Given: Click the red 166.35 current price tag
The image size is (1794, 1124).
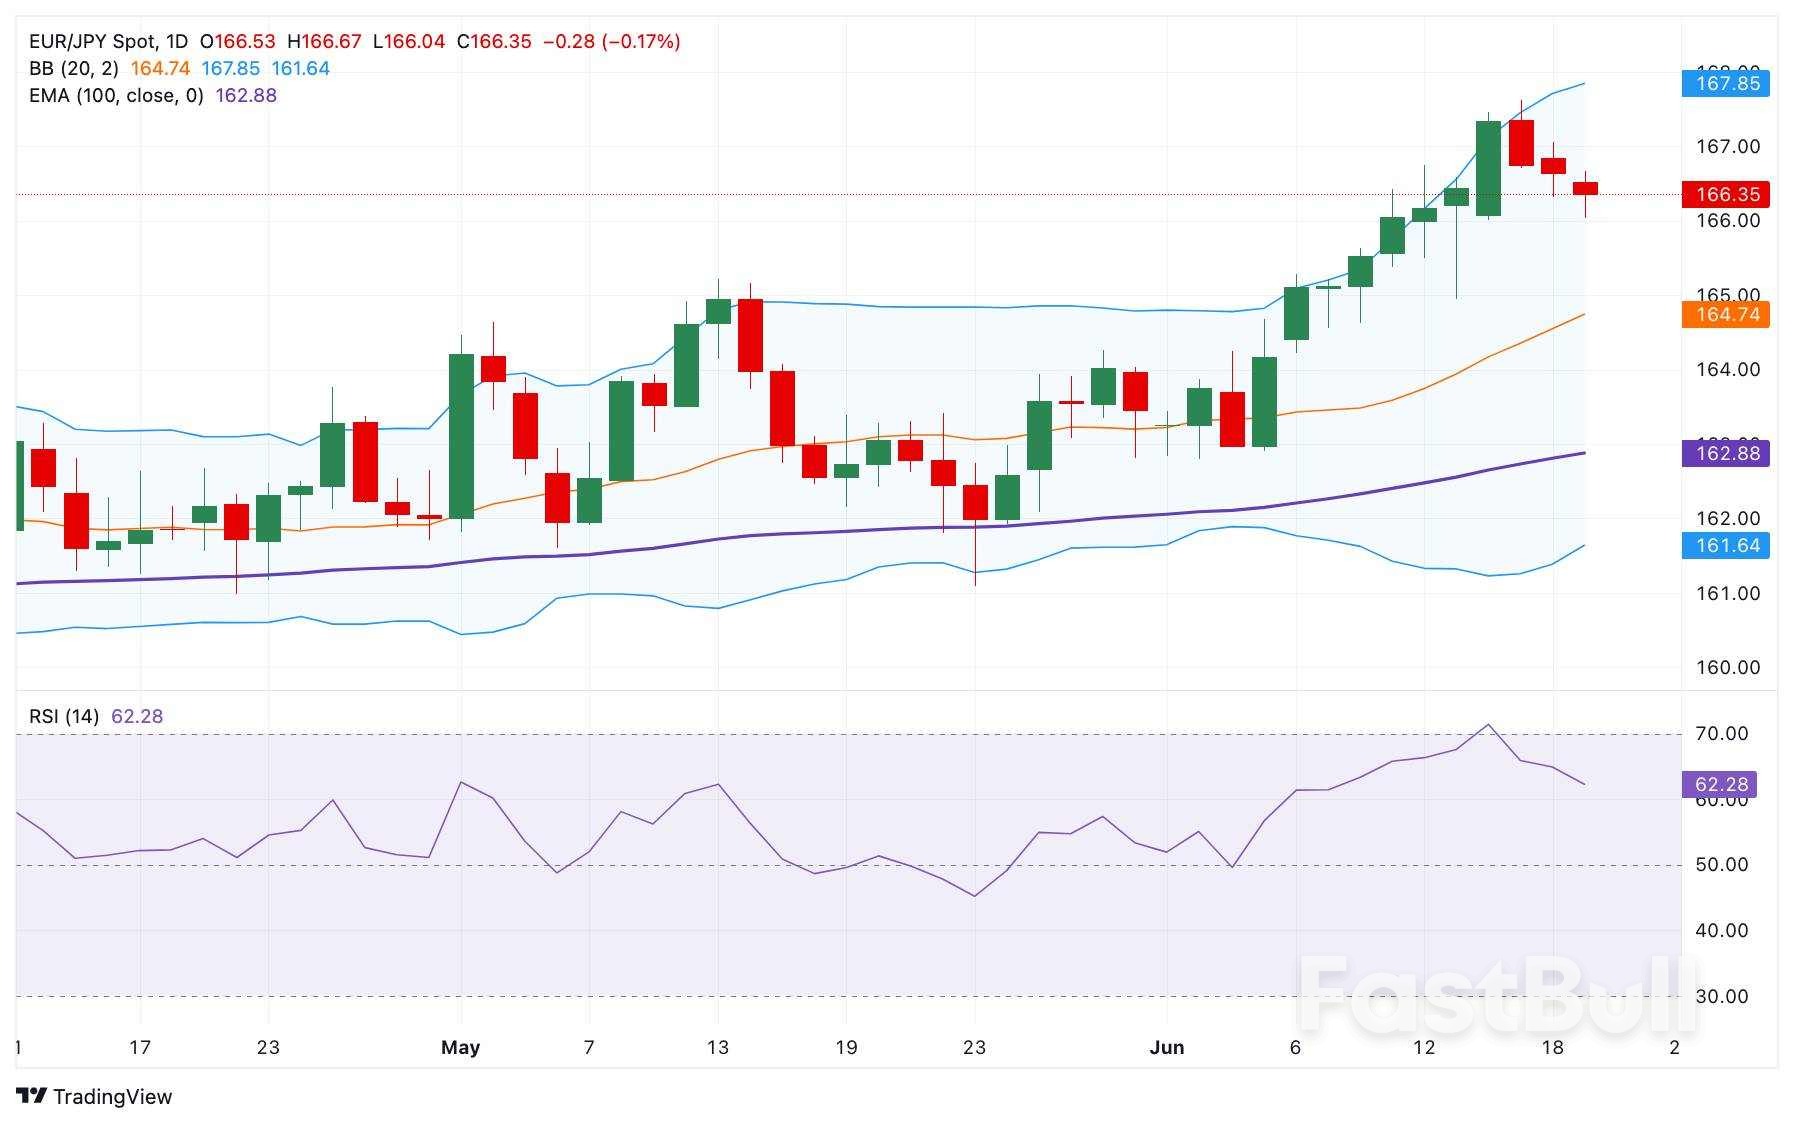Looking at the screenshot, I should click(x=1726, y=194).
